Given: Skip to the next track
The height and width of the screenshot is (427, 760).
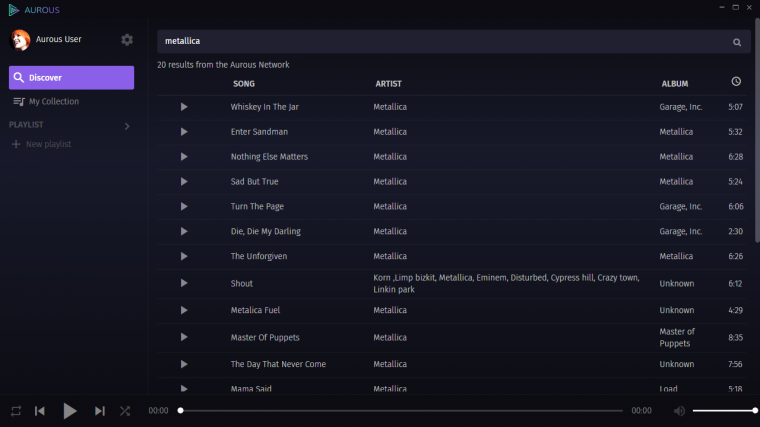Looking at the screenshot, I should pos(100,411).
